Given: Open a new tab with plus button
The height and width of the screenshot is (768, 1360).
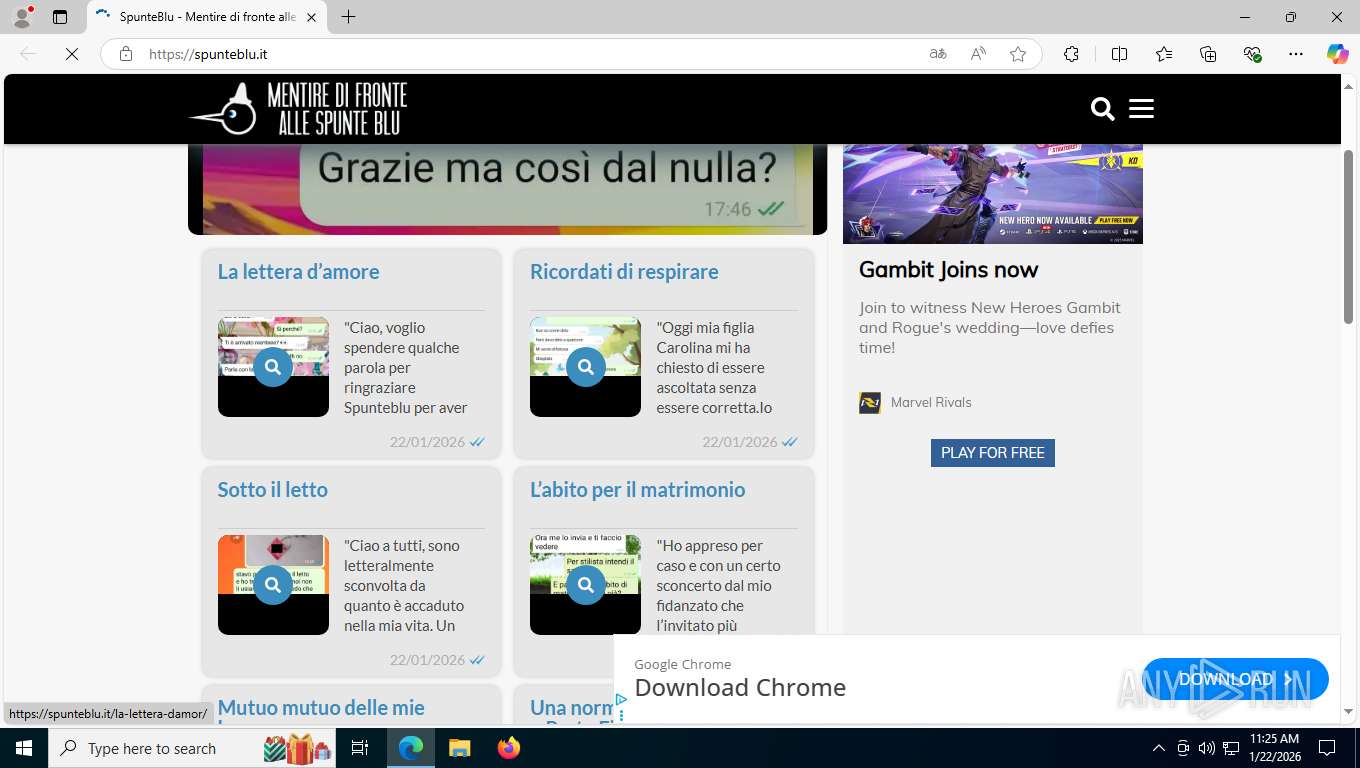Looking at the screenshot, I should pos(348,17).
